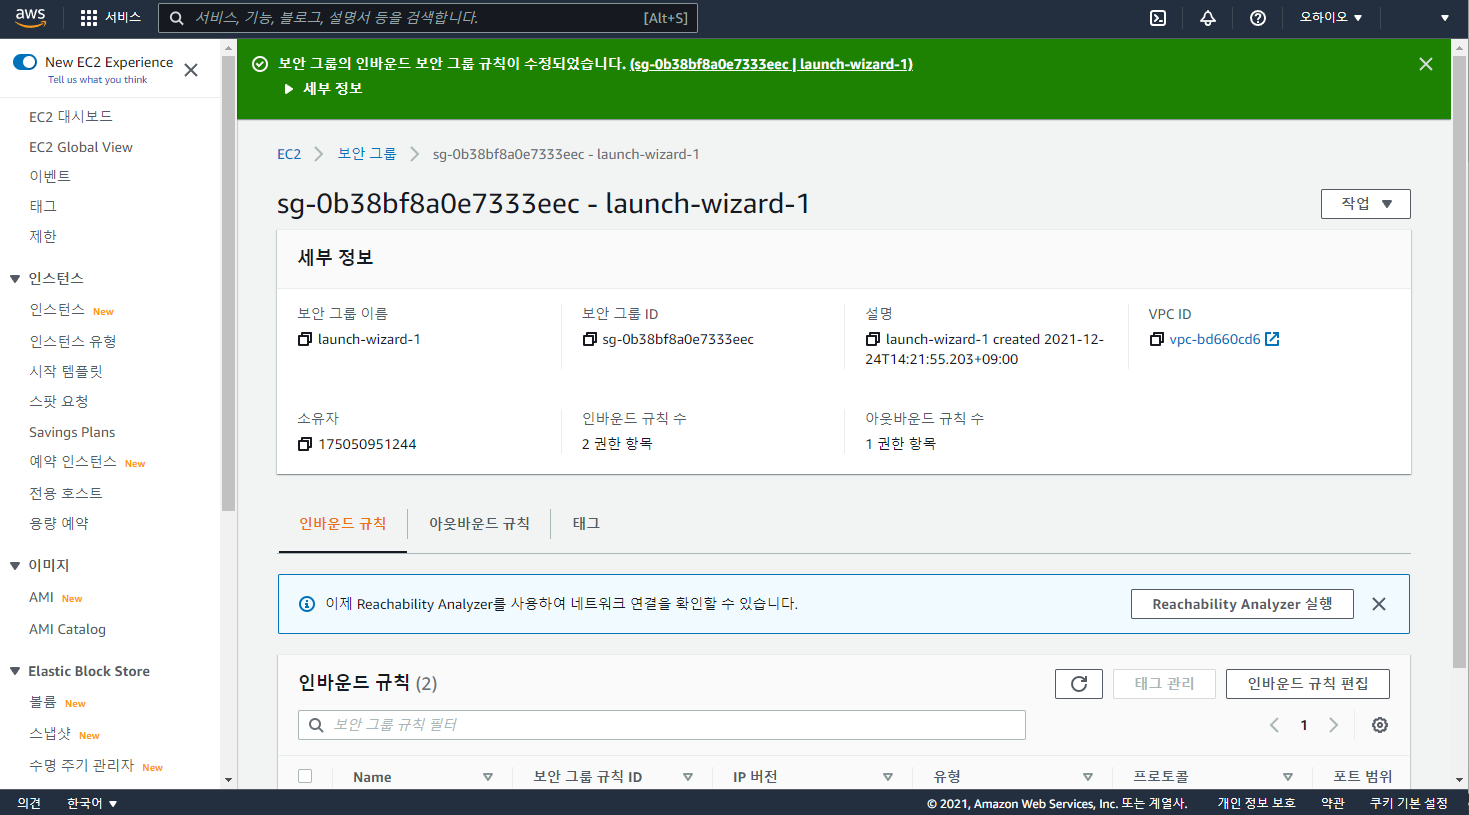This screenshot has width=1469, height=815.
Task: Sort by 프로토콜 column
Action: pos(1288,777)
